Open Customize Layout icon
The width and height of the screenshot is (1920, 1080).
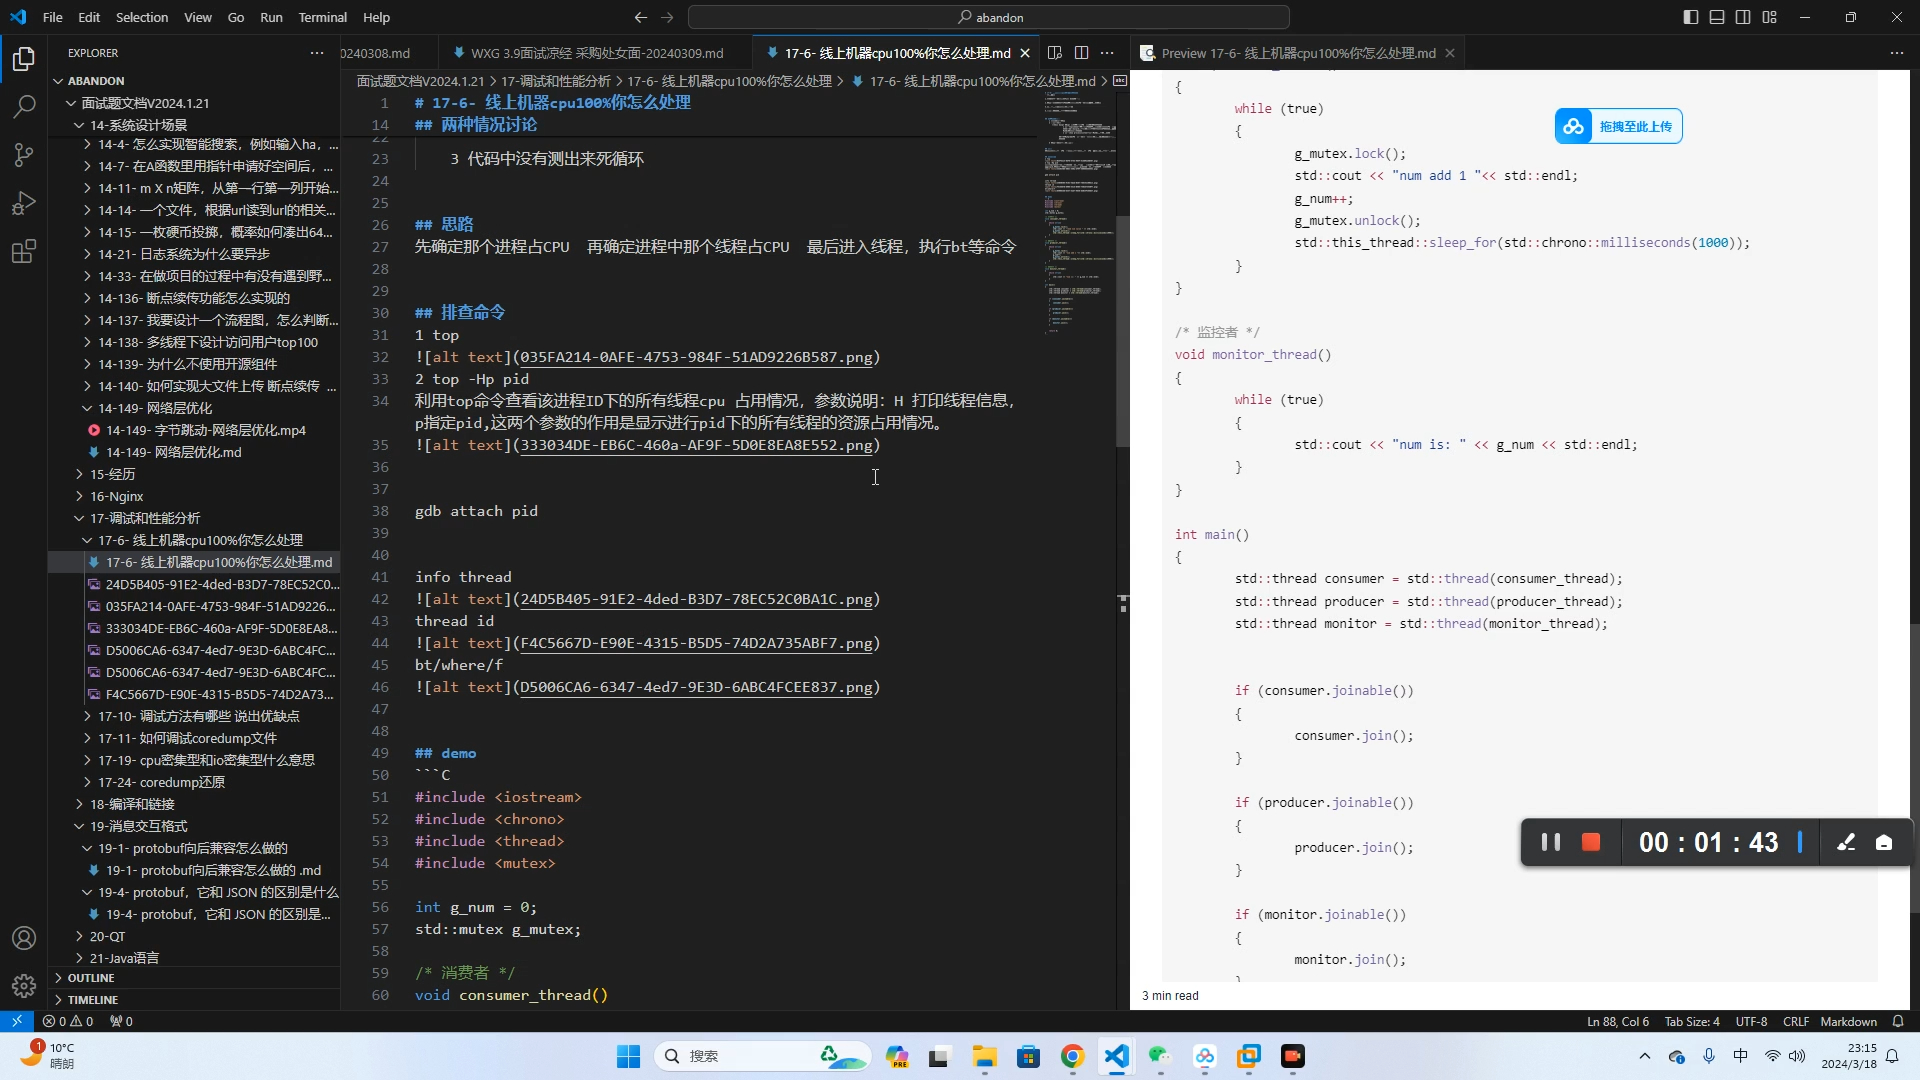tap(1770, 17)
